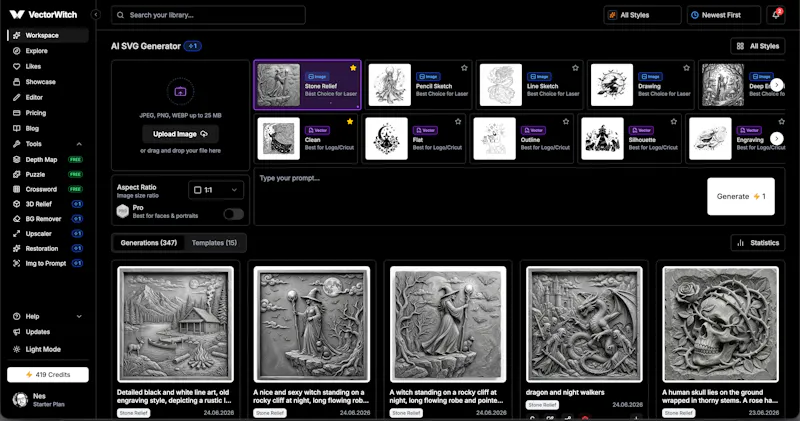
Task: Select the Clean vector style card
Action: [307, 138]
